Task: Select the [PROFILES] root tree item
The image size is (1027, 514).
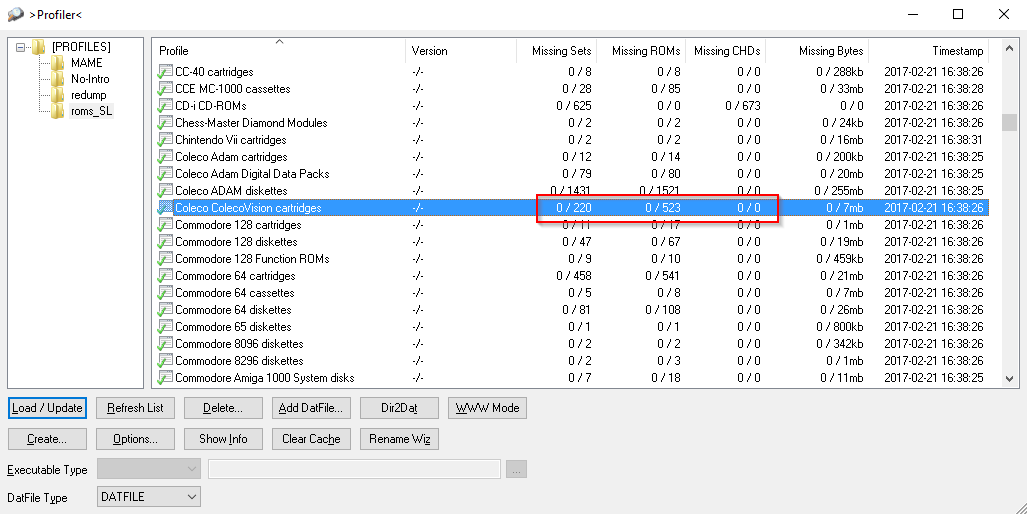Action: pos(81,47)
